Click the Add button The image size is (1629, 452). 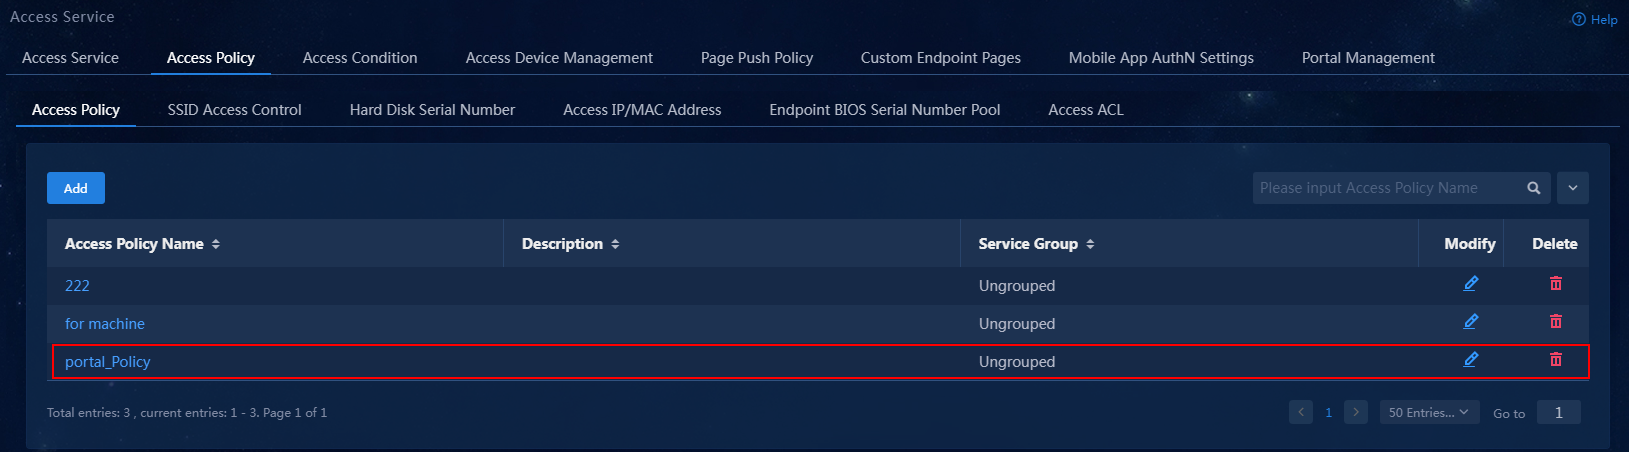pyautogui.click(x=76, y=188)
